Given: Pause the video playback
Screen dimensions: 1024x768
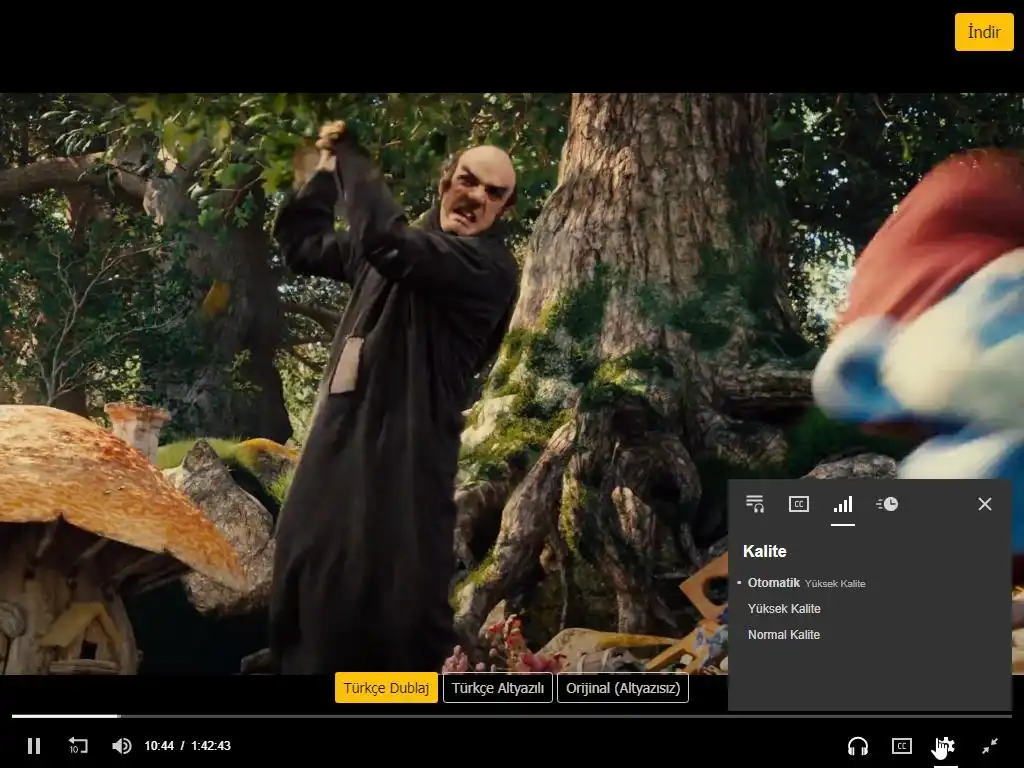Looking at the screenshot, I should [34, 746].
